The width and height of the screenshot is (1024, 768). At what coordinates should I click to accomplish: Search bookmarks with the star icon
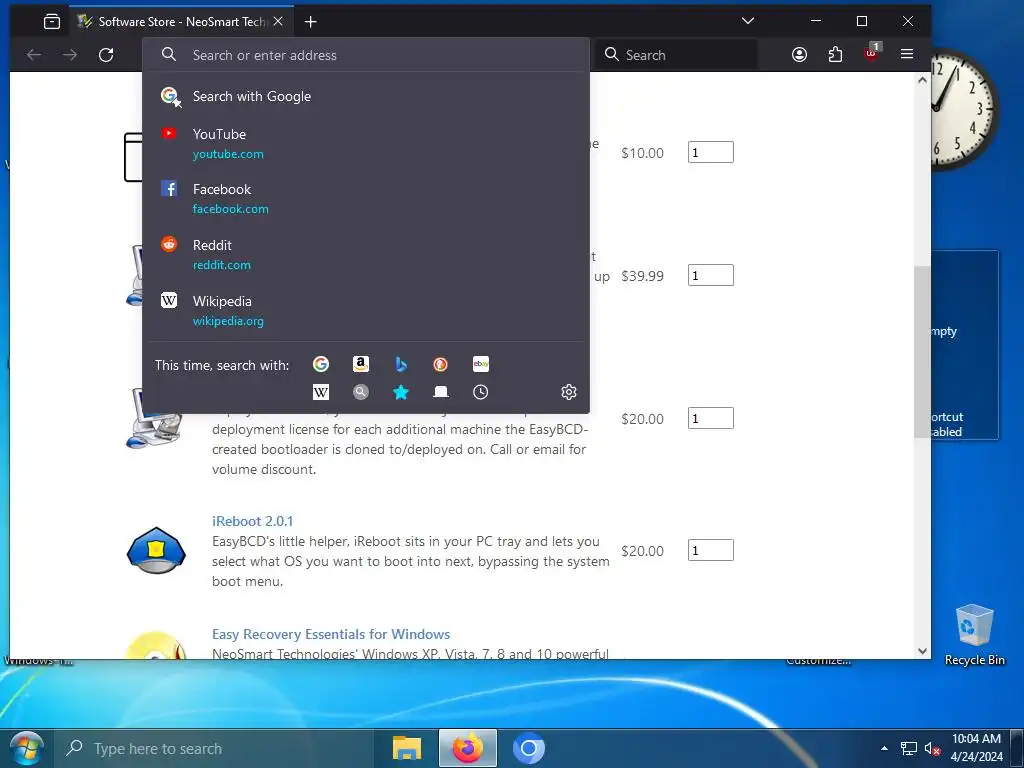pyautogui.click(x=401, y=392)
